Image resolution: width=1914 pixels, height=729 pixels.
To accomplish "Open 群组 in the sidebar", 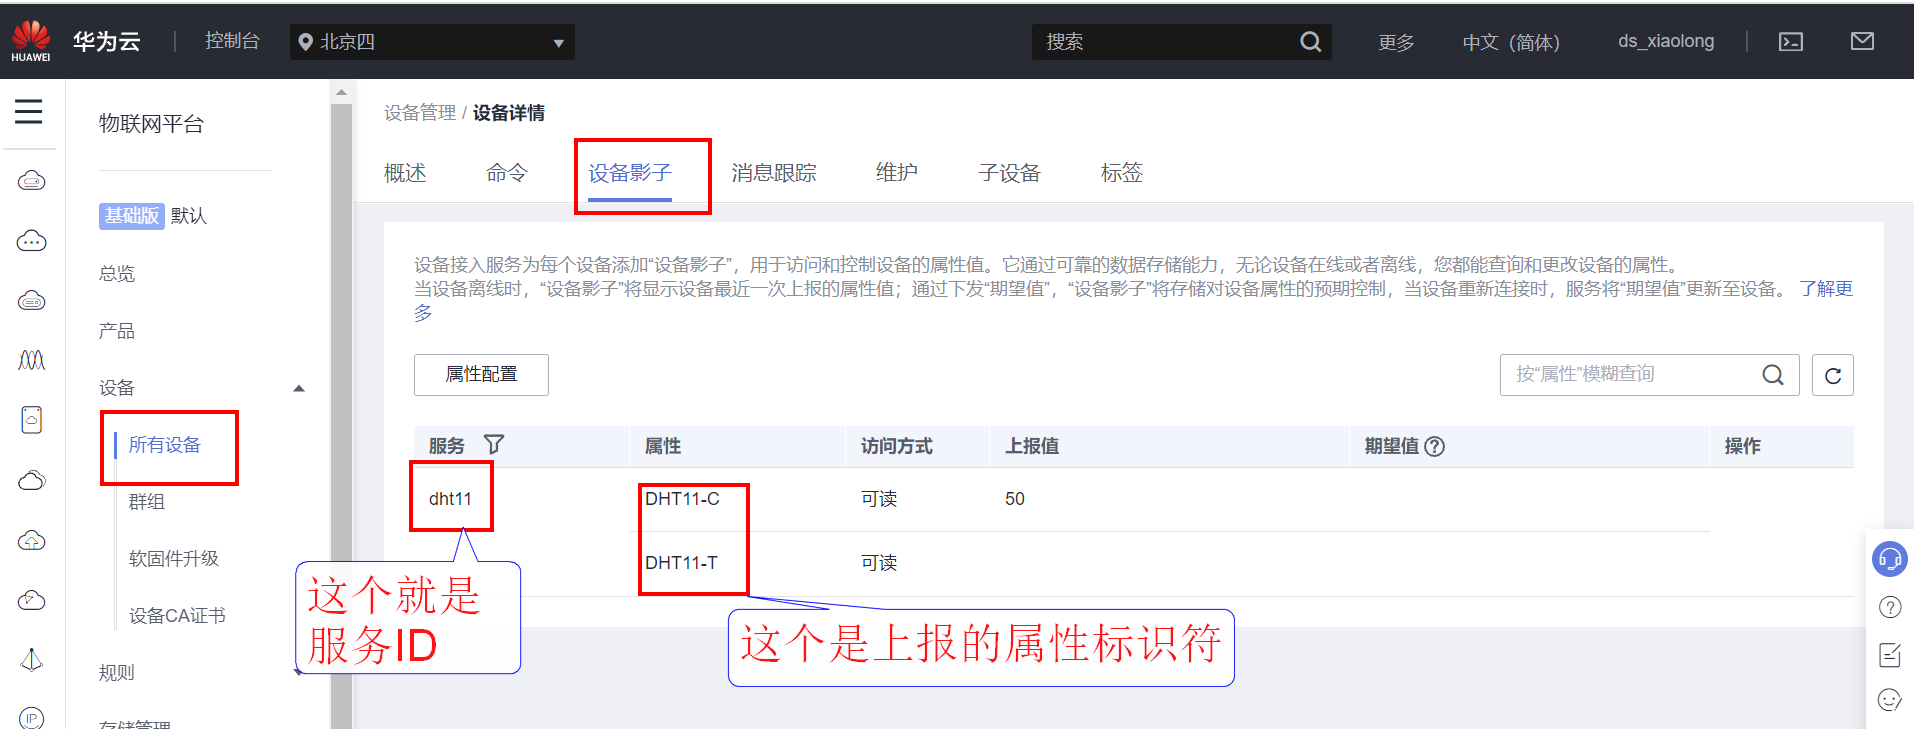I will (x=147, y=502).
